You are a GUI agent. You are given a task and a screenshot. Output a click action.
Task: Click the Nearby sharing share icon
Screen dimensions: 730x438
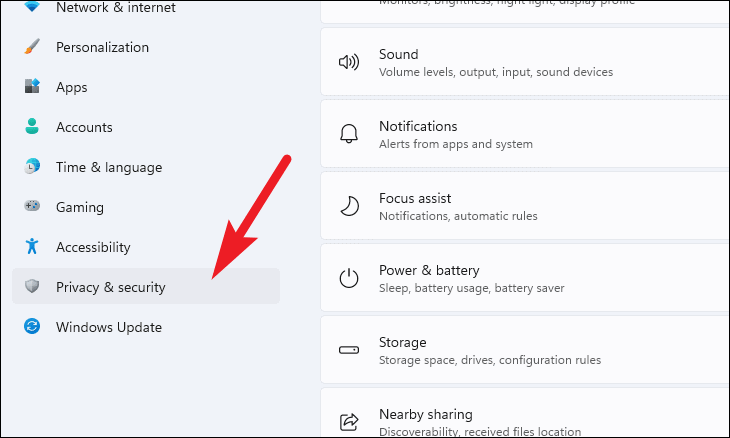point(349,422)
